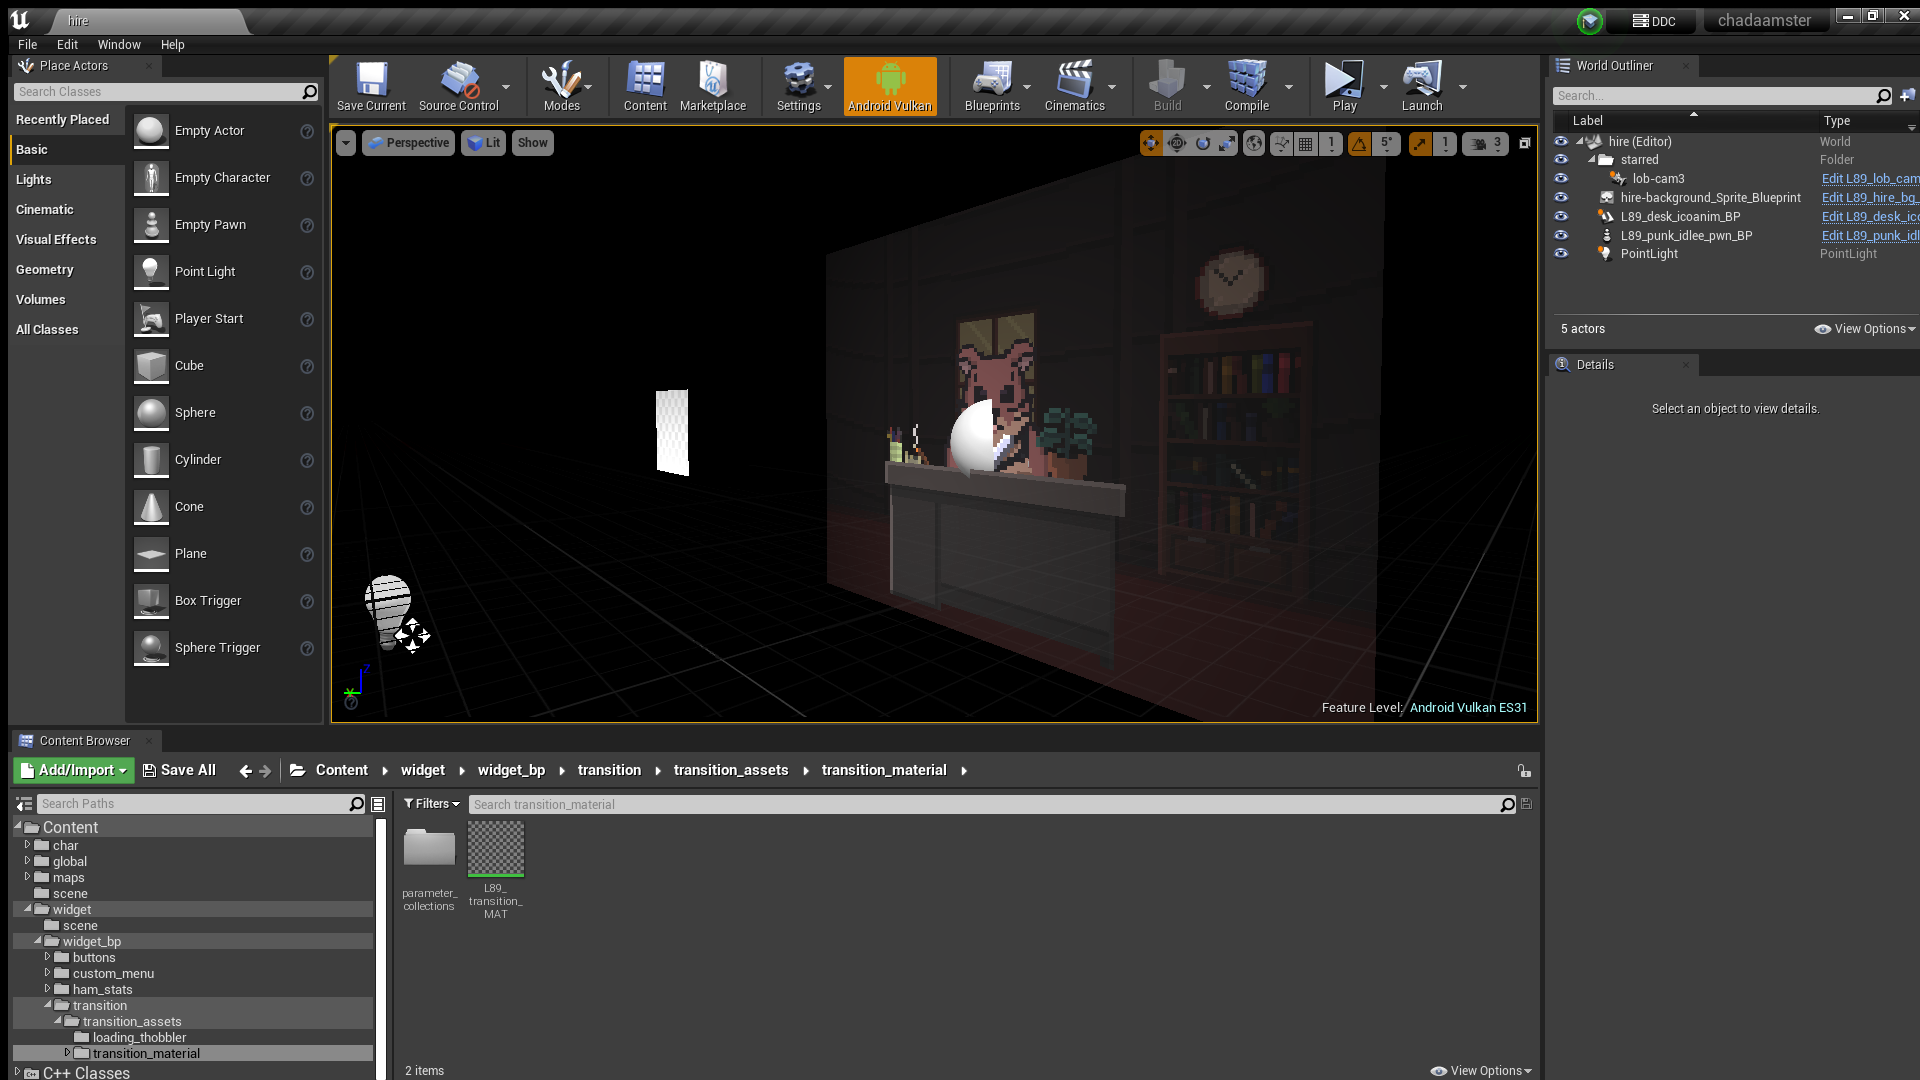Click the Edit L89_lob_cam link
Viewport: 1920px width, 1080px height.
click(1868, 179)
